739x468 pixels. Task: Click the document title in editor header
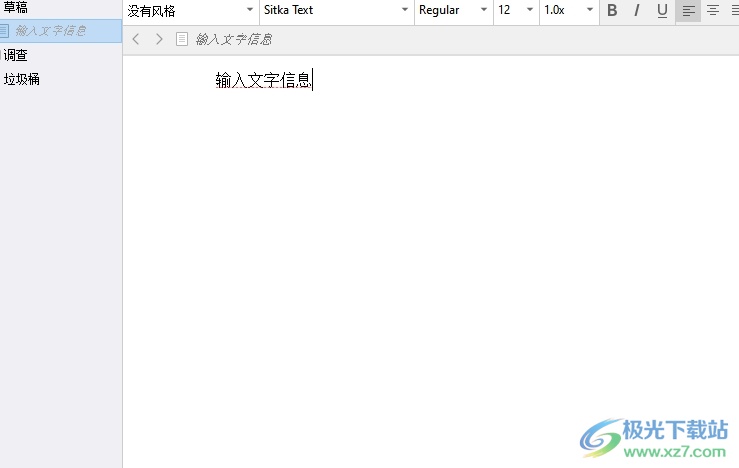(x=234, y=40)
